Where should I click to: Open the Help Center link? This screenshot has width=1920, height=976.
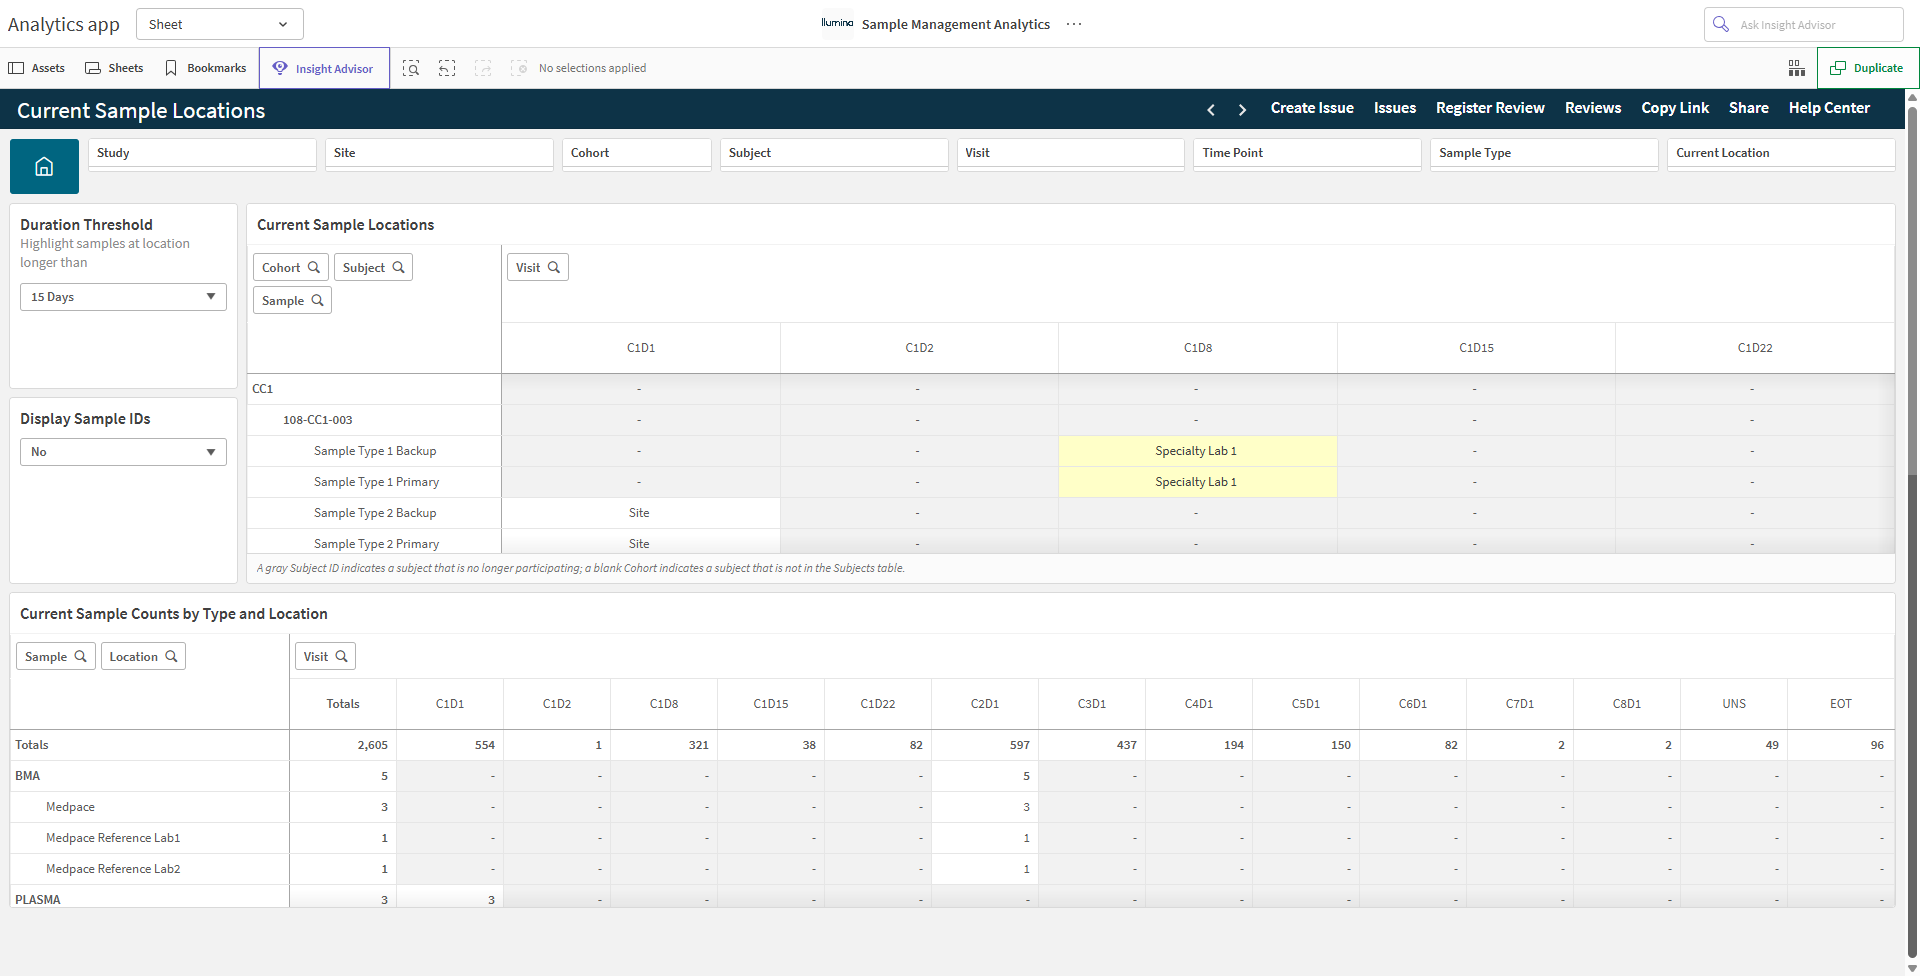1829,108
